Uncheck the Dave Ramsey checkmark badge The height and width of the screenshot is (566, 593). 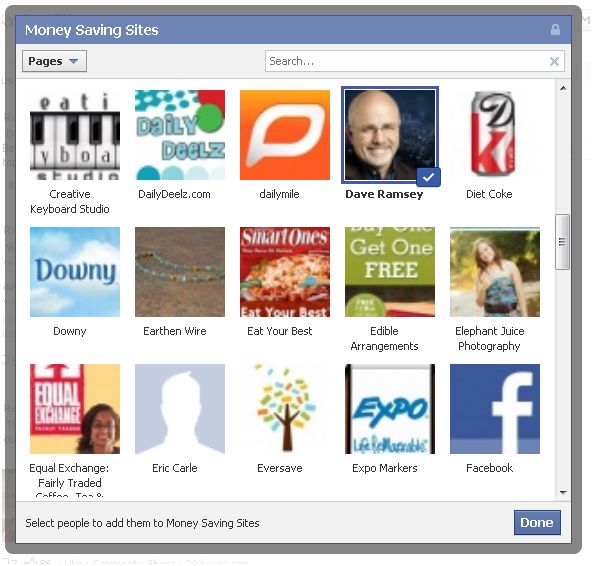428,177
